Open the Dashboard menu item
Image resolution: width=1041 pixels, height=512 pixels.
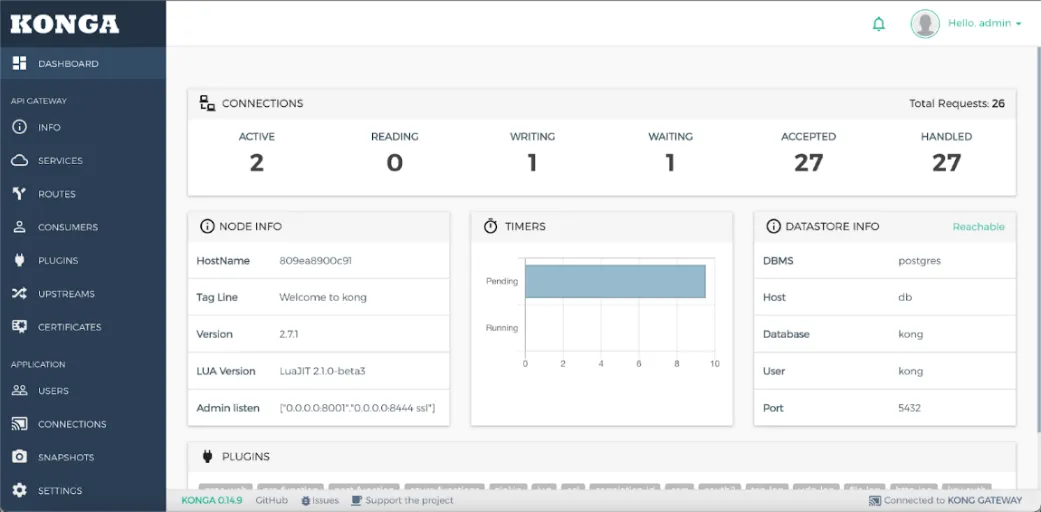click(x=83, y=64)
